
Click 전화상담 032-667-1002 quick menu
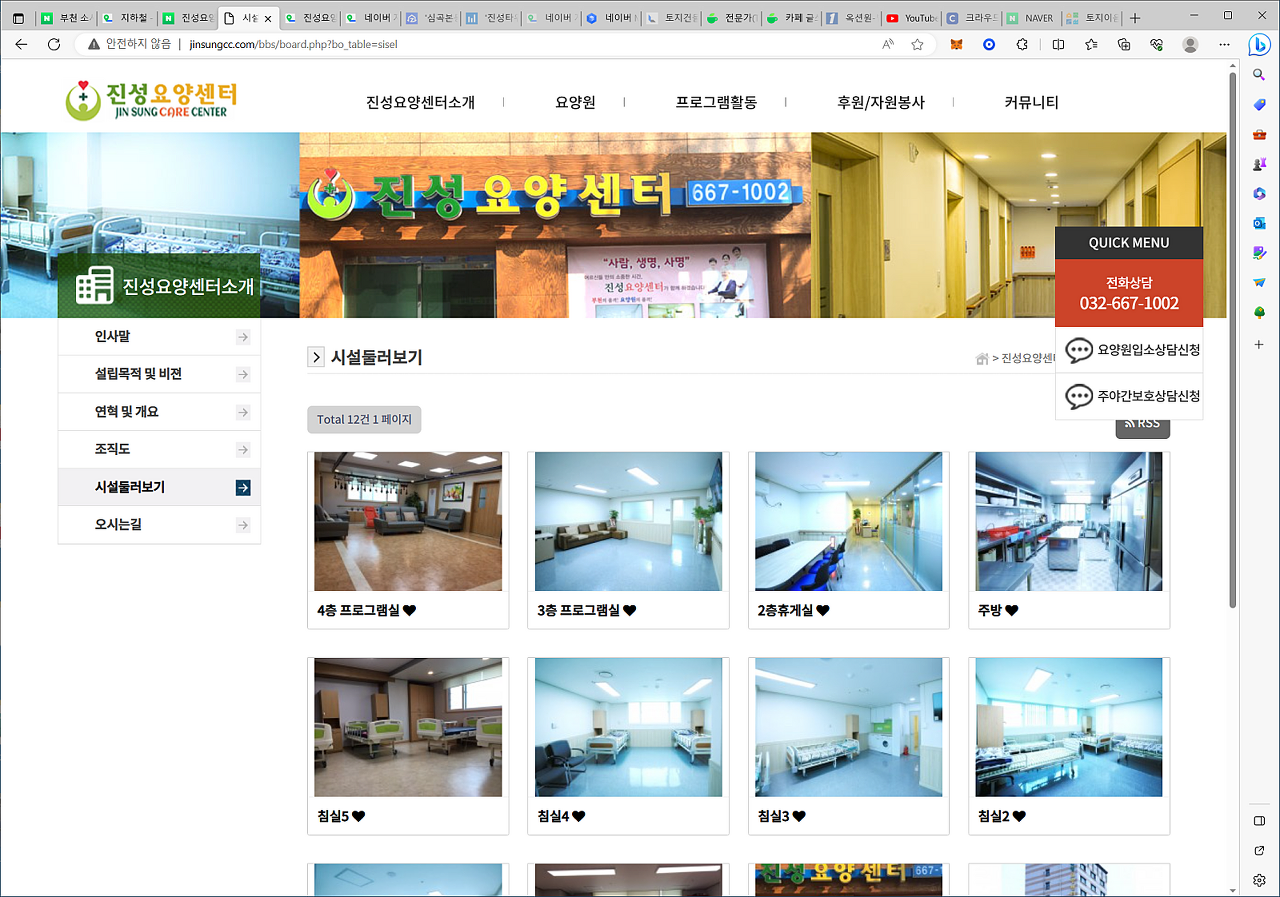(1129, 293)
